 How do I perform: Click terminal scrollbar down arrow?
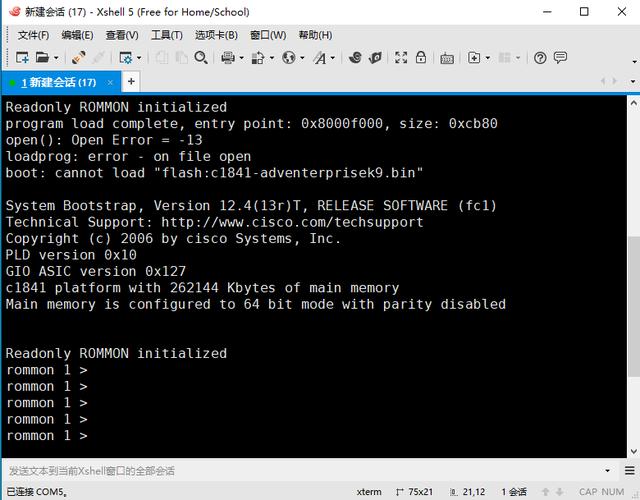(x=633, y=451)
